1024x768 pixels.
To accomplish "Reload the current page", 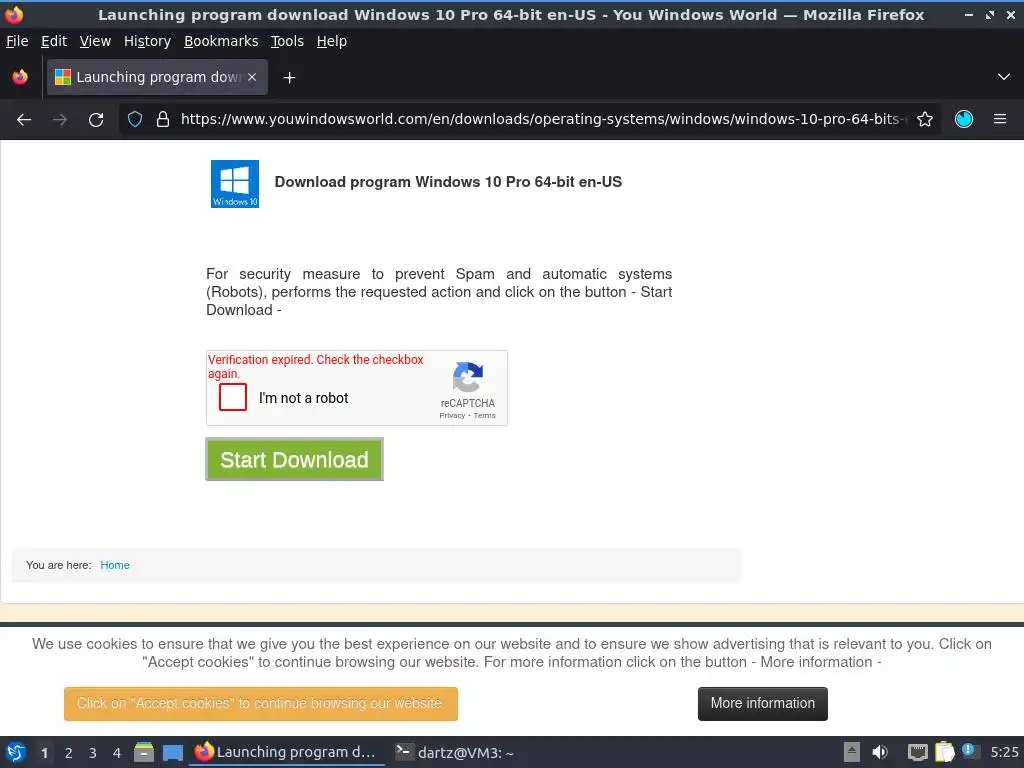I will click(x=96, y=120).
